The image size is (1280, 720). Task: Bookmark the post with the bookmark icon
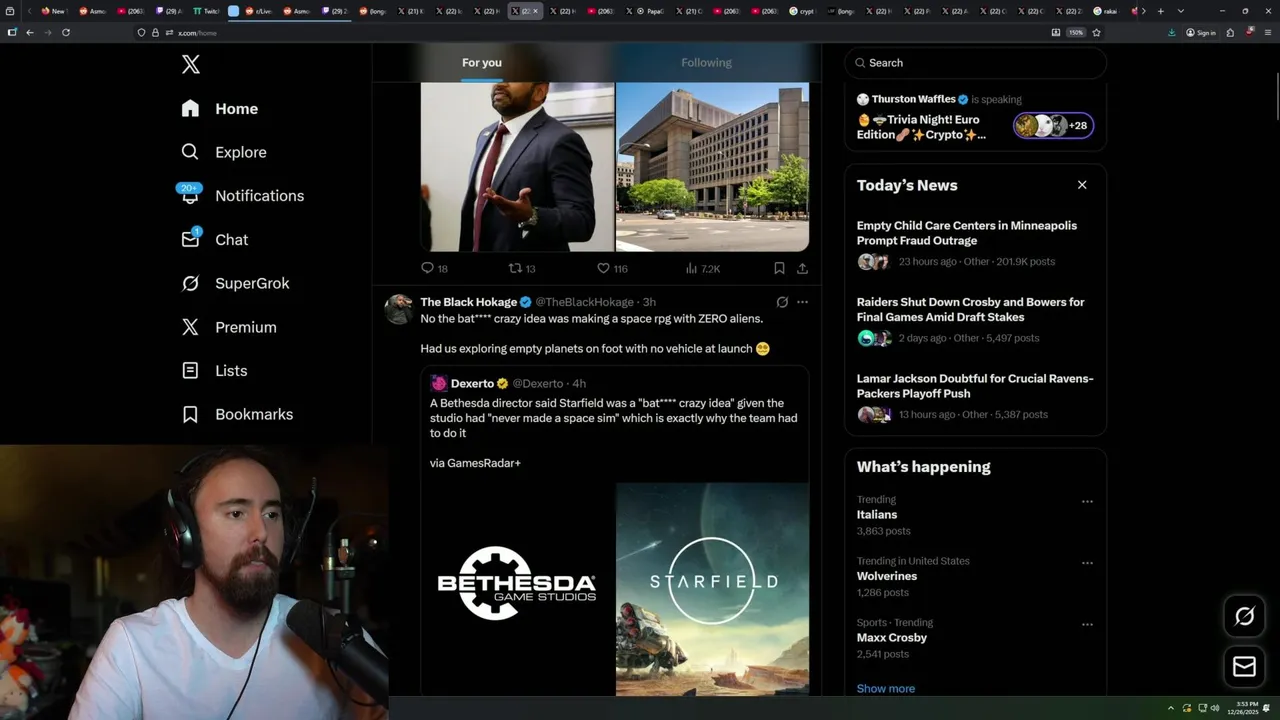tap(779, 268)
